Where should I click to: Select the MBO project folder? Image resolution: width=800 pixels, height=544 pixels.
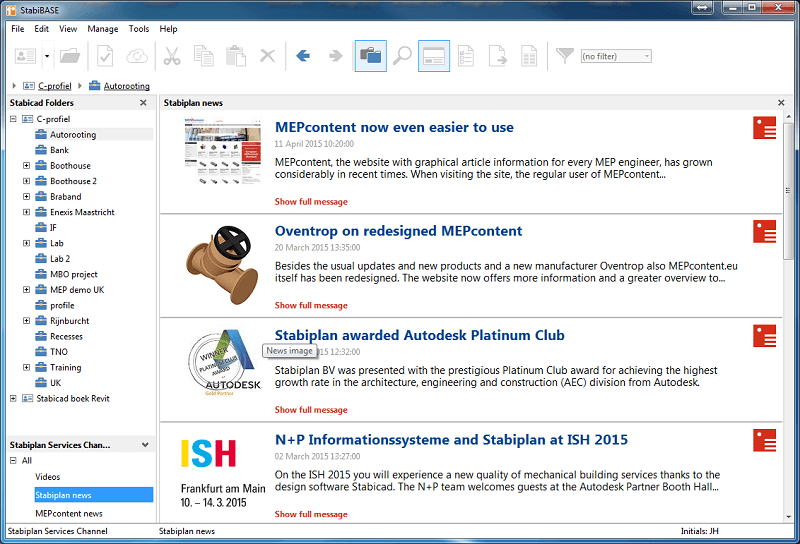click(73, 274)
